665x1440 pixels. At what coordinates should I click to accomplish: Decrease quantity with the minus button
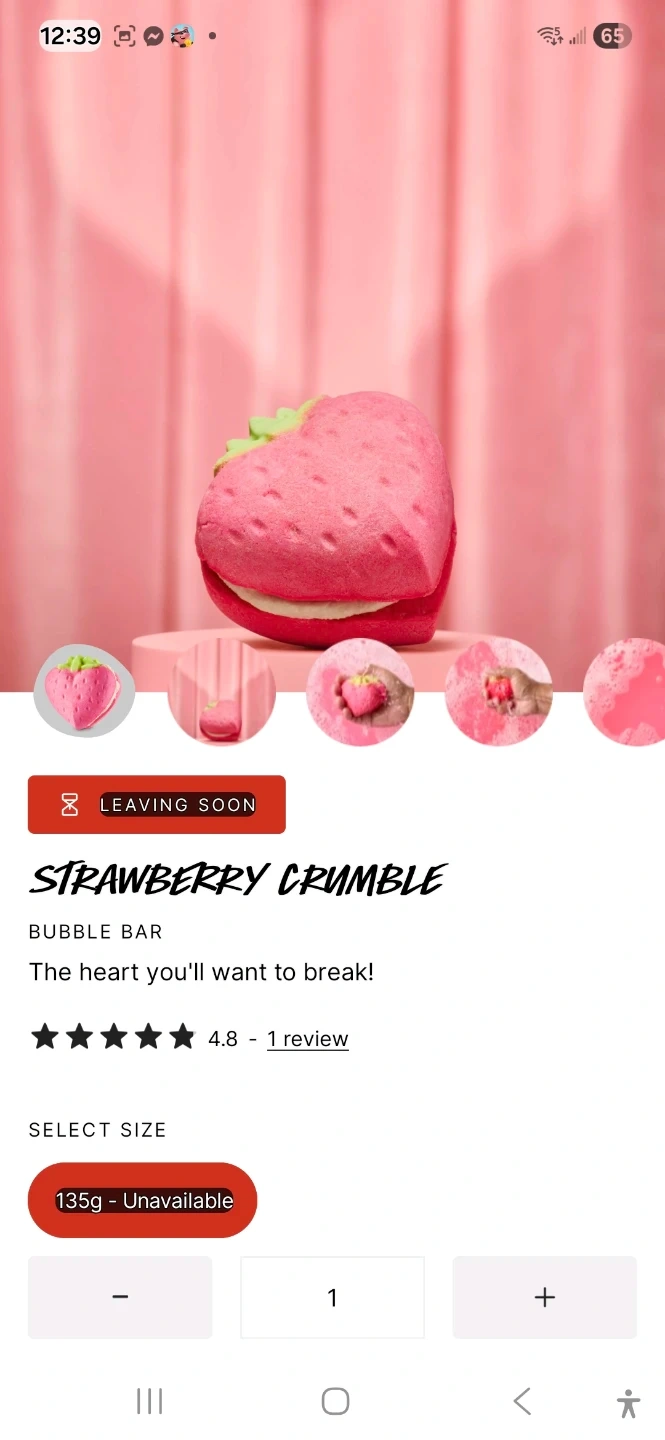click(x=120, y=1297)
